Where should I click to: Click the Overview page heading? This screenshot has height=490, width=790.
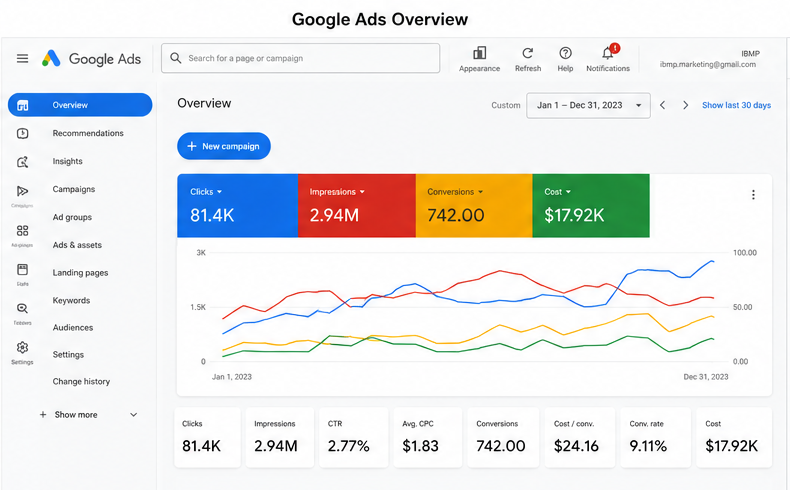(x=204, y=103)
